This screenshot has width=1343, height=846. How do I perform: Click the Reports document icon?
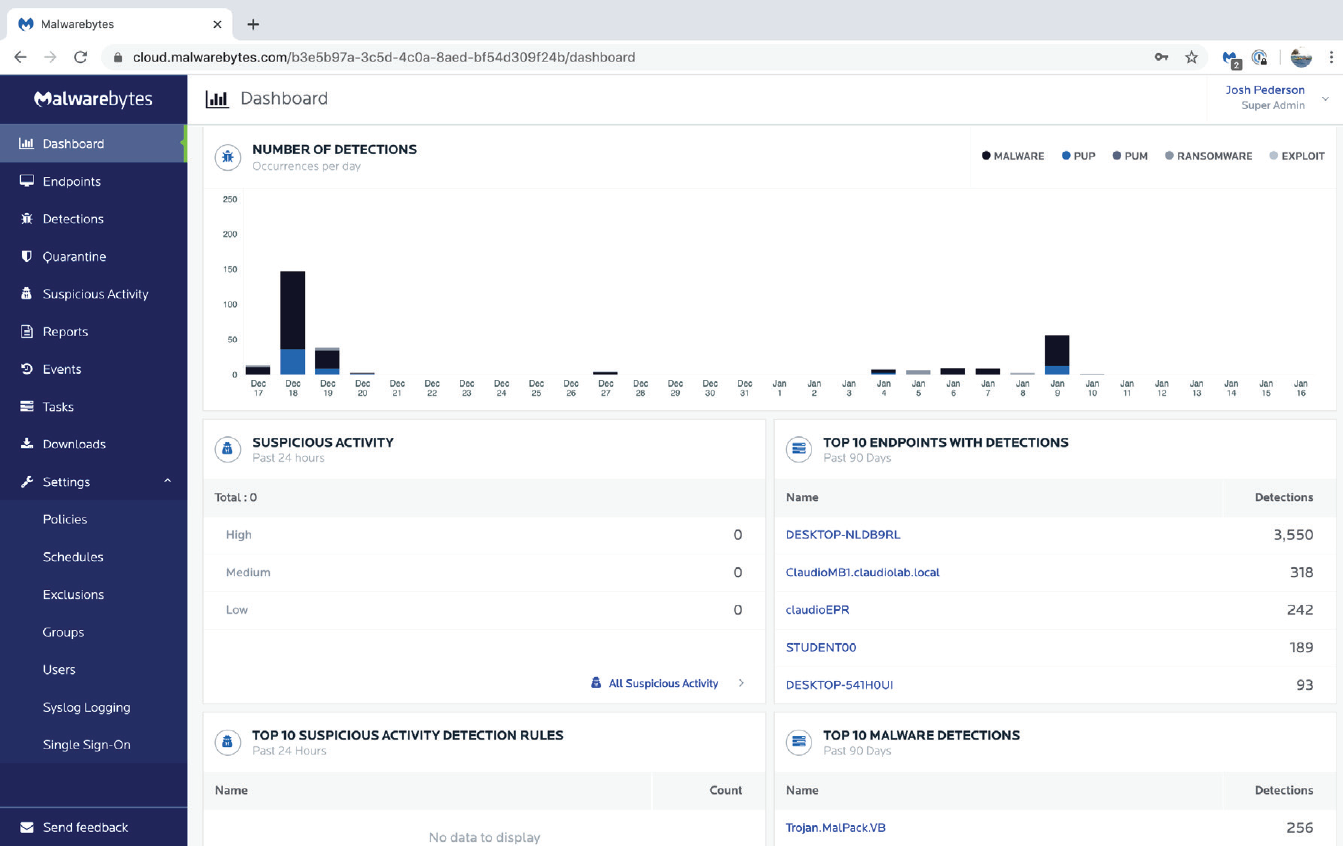point(27,331)
